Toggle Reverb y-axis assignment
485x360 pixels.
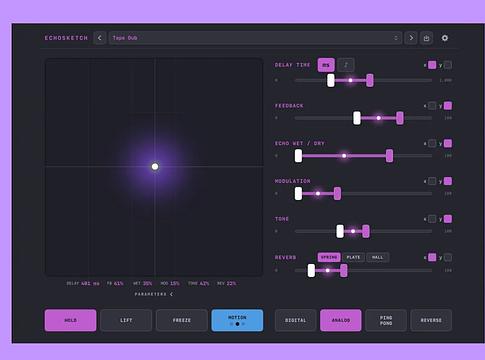coord(448,257)
